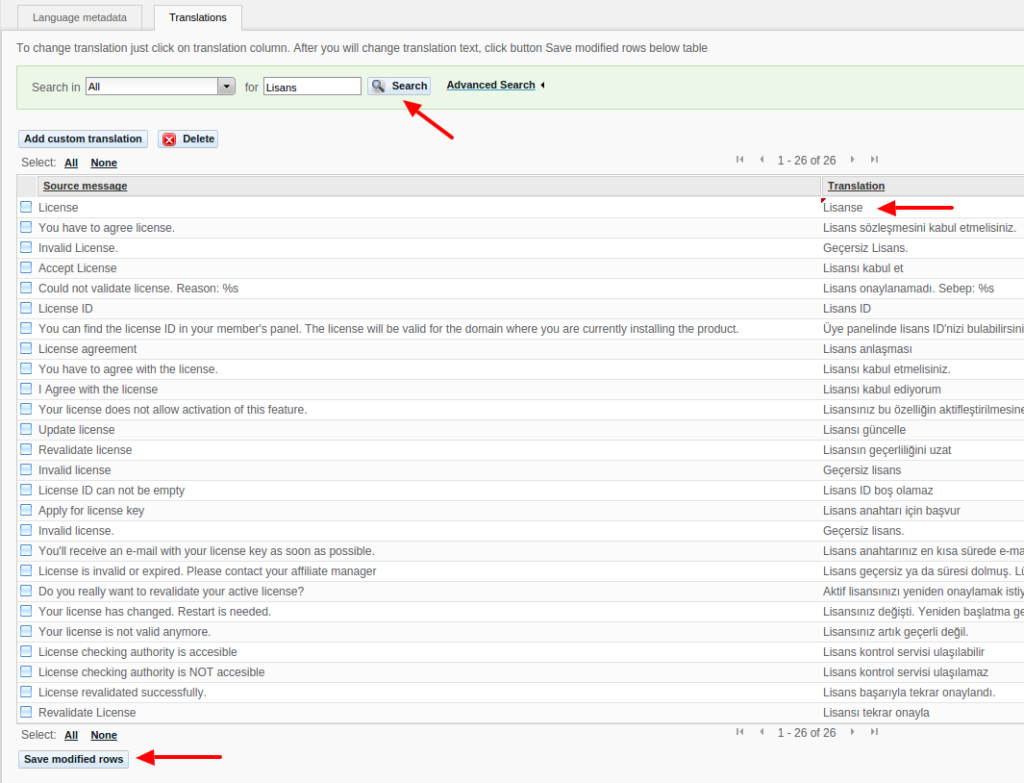Viewport: 1024px width, 783px height.
Task: Tick the Revalidate License row checkbox
Action: (x=25, y=712)
